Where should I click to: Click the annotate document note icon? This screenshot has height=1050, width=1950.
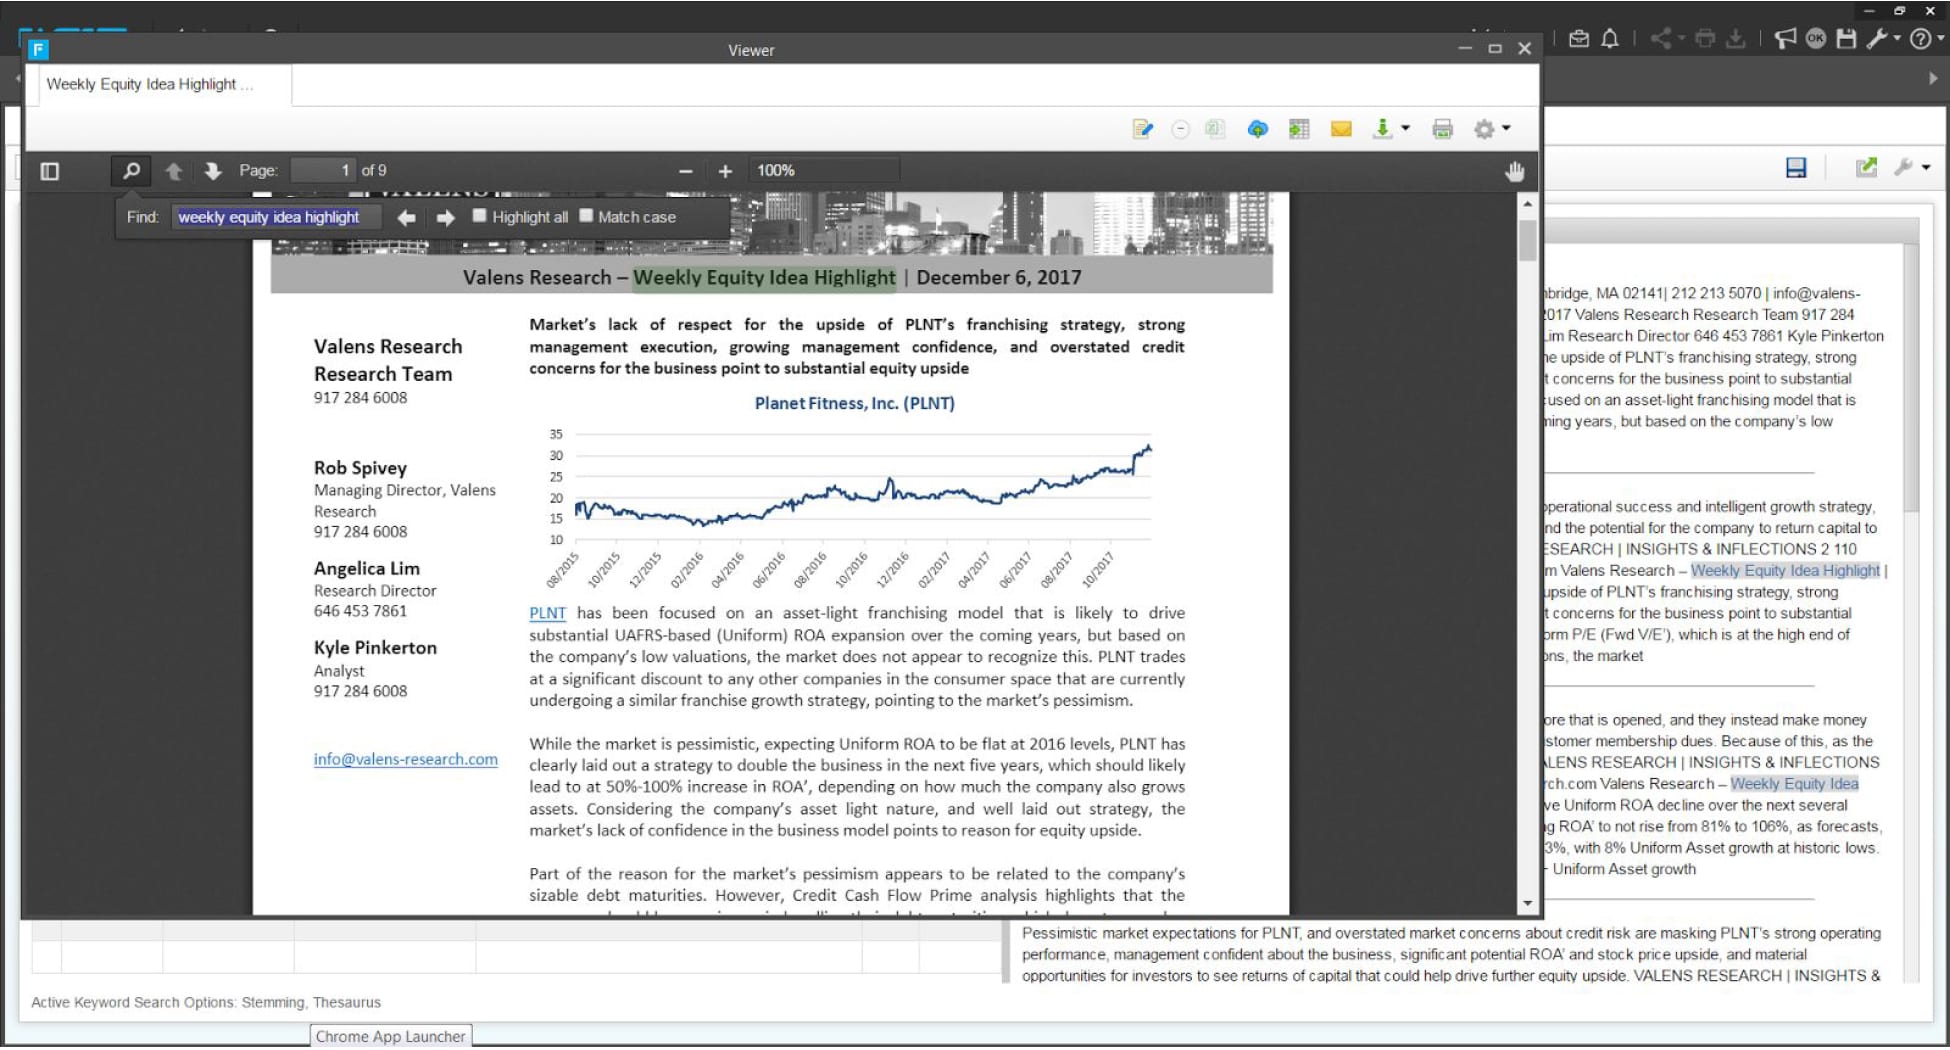[1142, 129]
